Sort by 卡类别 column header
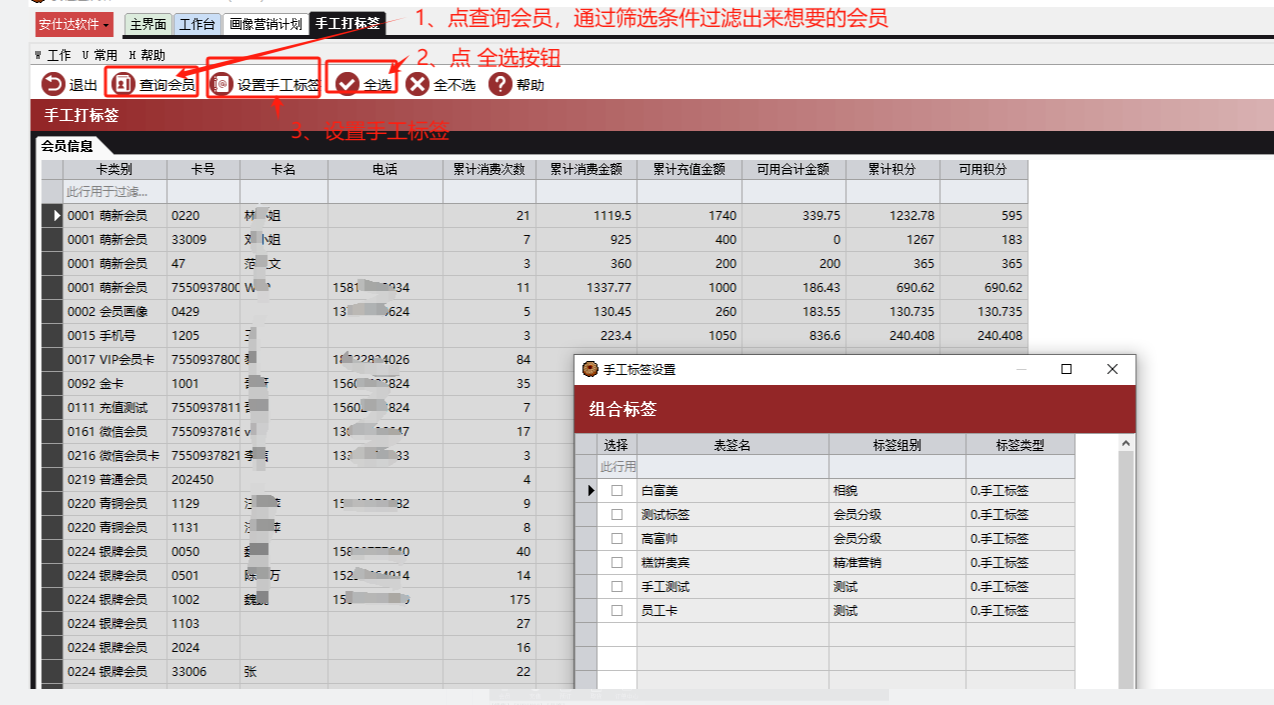The image size is (1274, 705). coord(114,169)
